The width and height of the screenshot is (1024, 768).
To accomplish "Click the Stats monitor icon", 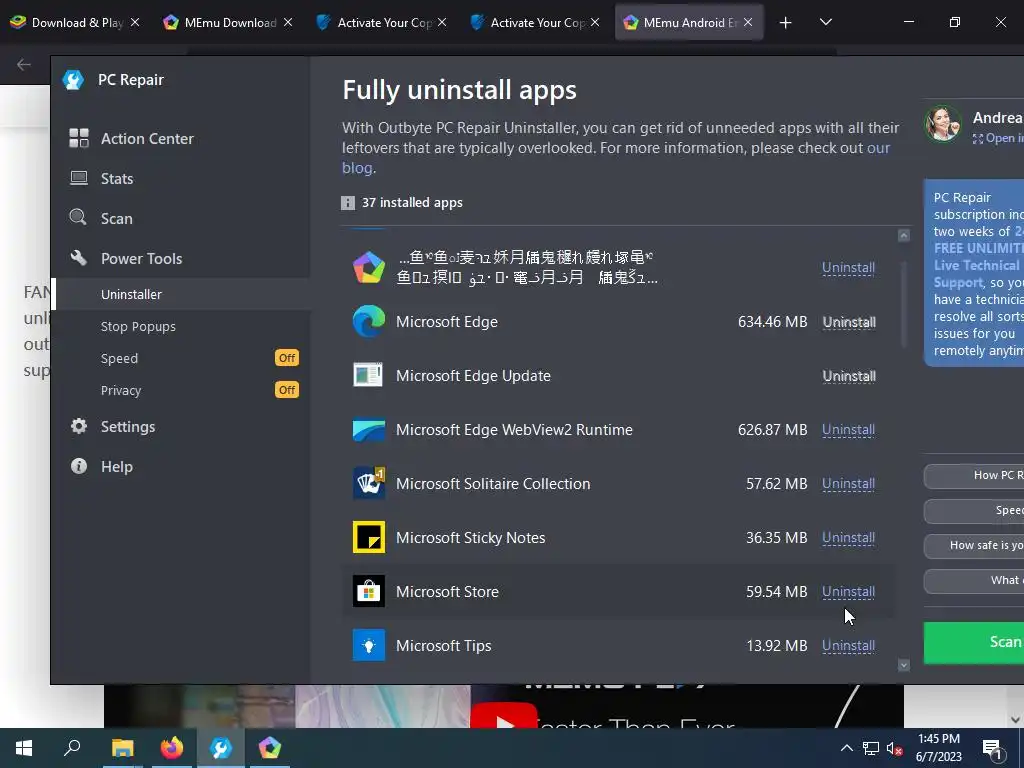I will (x=79, y=178).
